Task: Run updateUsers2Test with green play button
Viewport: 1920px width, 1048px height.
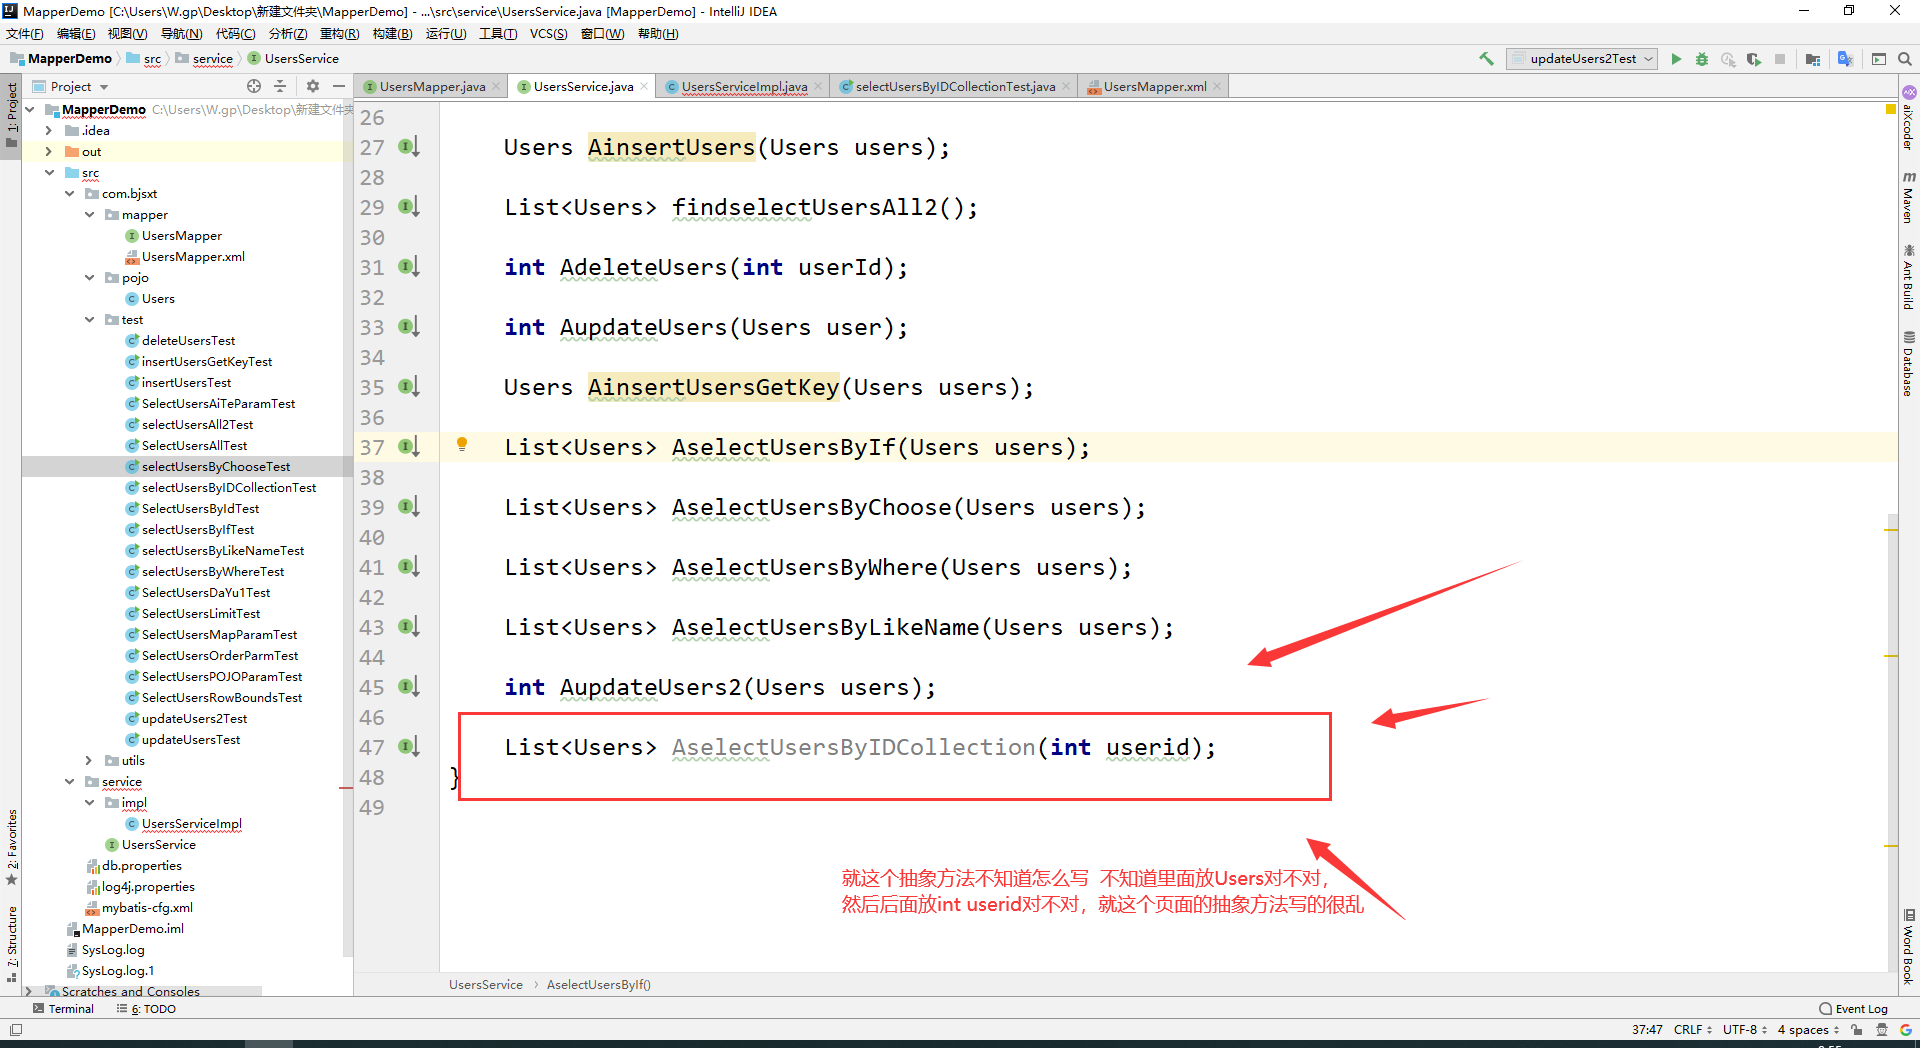Action: [1676, 59]
